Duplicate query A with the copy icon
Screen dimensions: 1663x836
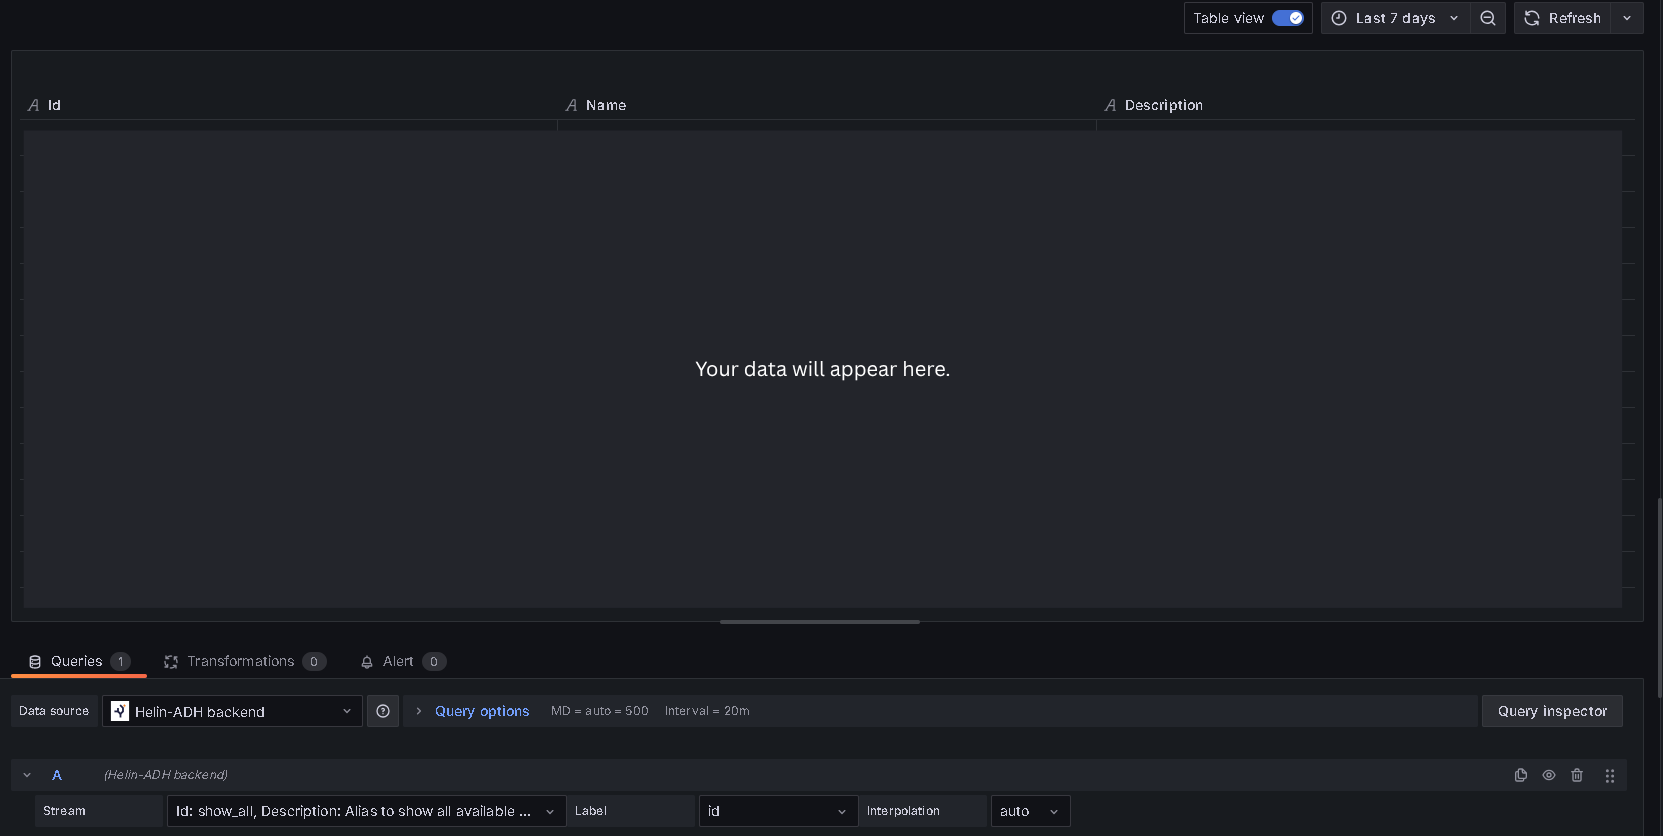coord(1521,775)
